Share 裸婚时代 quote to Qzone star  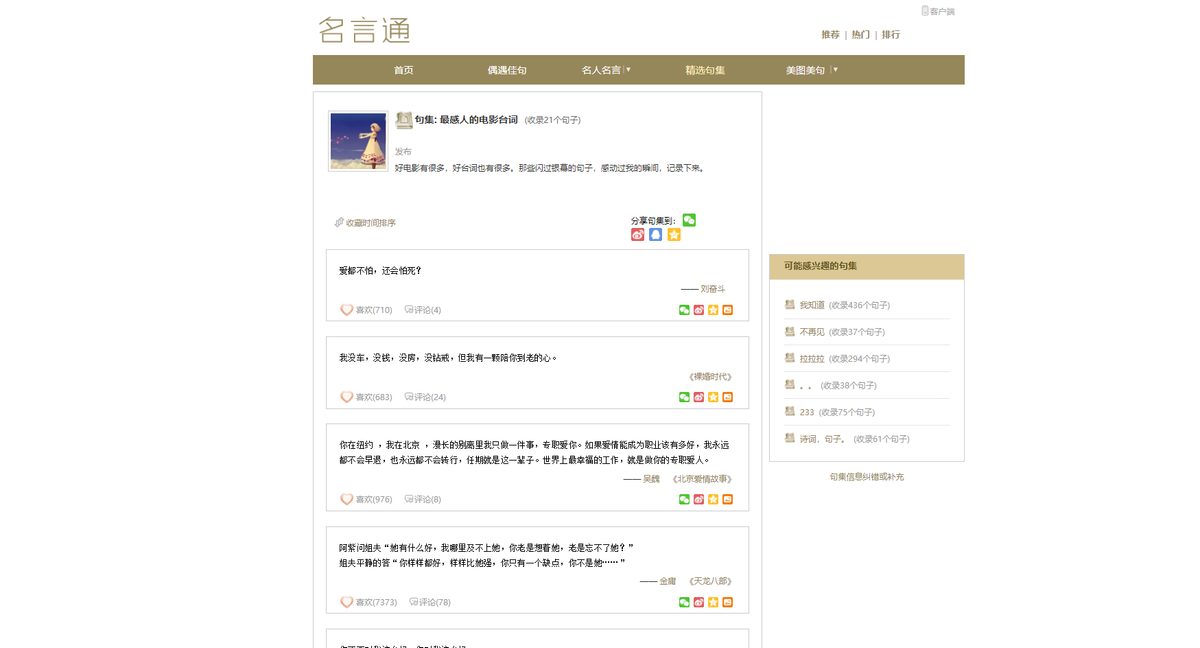713,397
